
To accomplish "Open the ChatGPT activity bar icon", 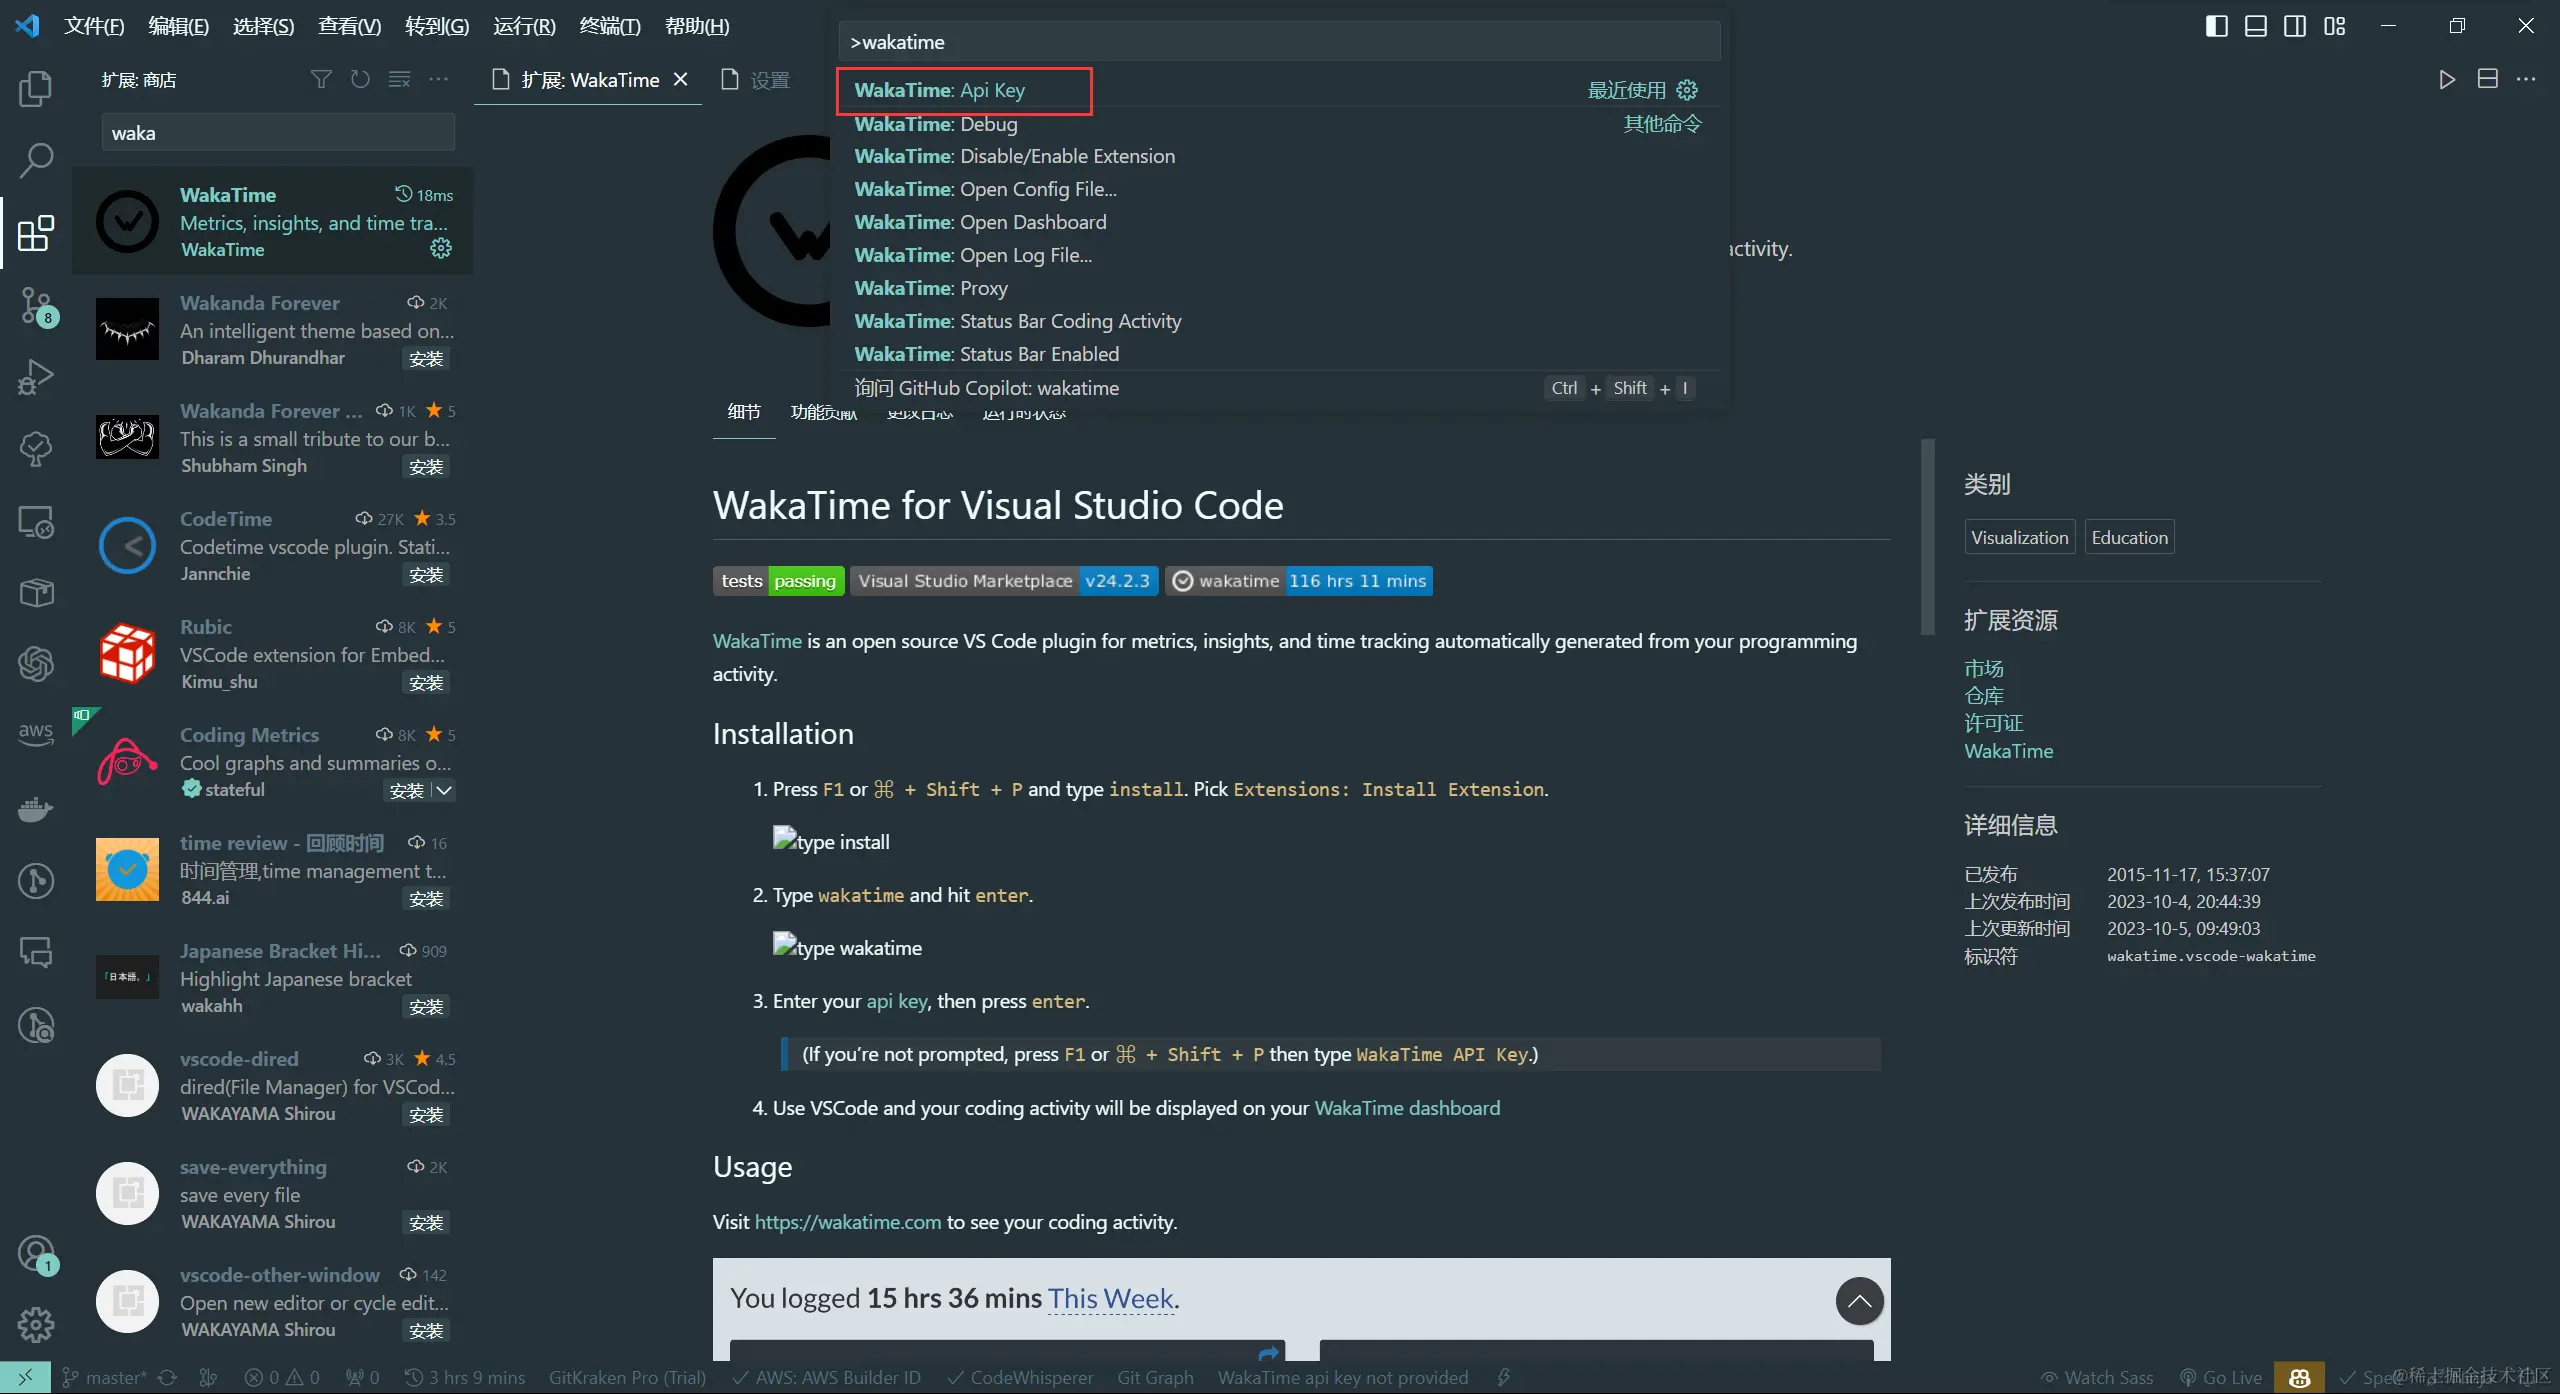I will [36, 664].
